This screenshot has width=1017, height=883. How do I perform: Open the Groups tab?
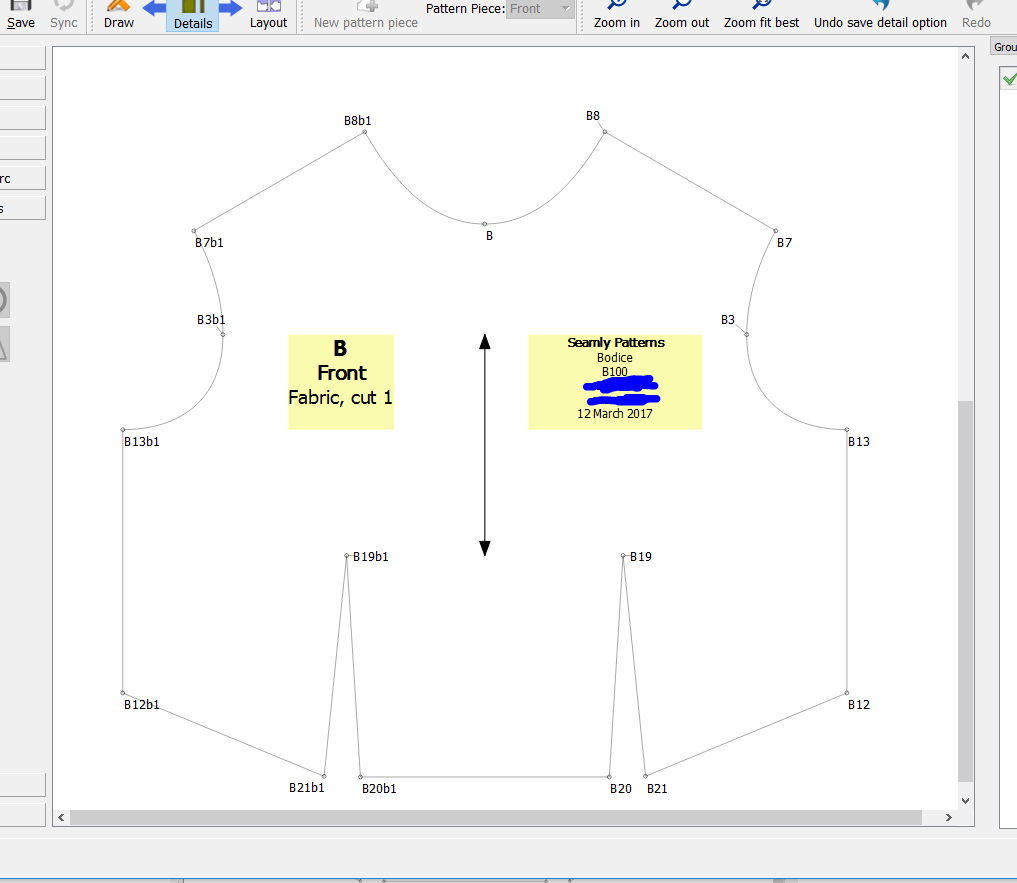pyautogui.click(x=1004, y=47)
